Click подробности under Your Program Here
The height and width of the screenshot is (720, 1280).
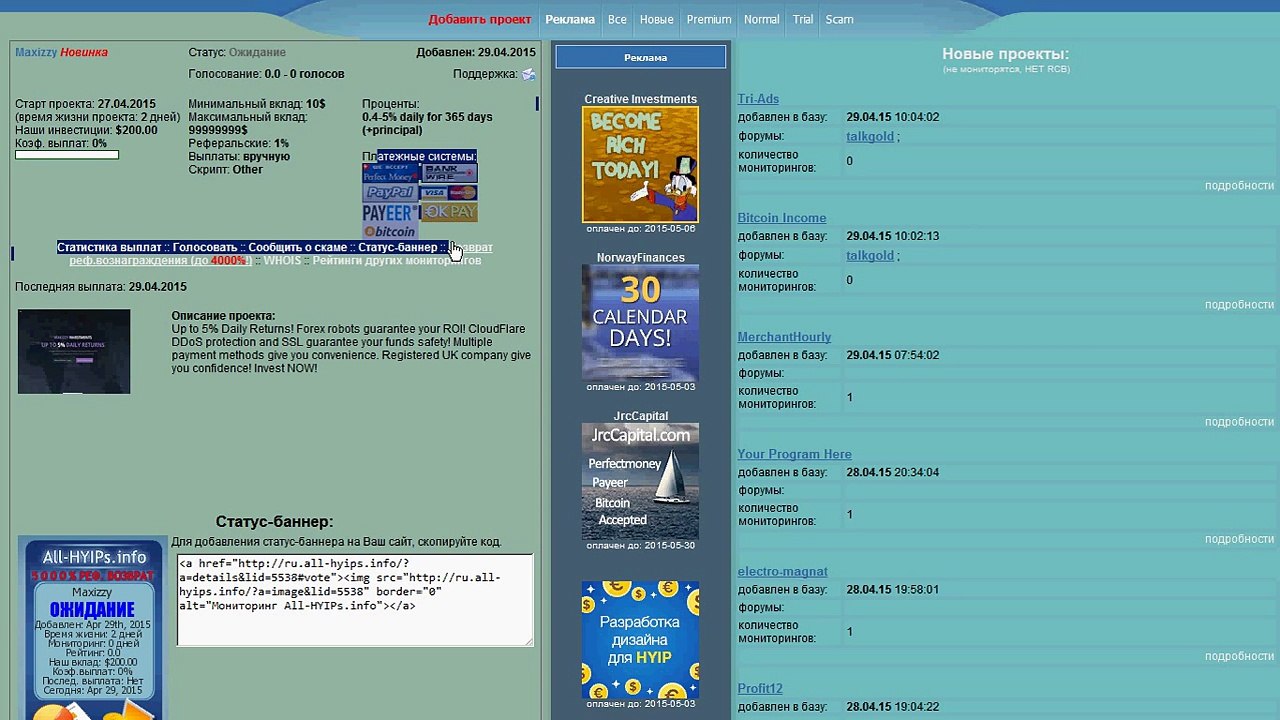1239,539
